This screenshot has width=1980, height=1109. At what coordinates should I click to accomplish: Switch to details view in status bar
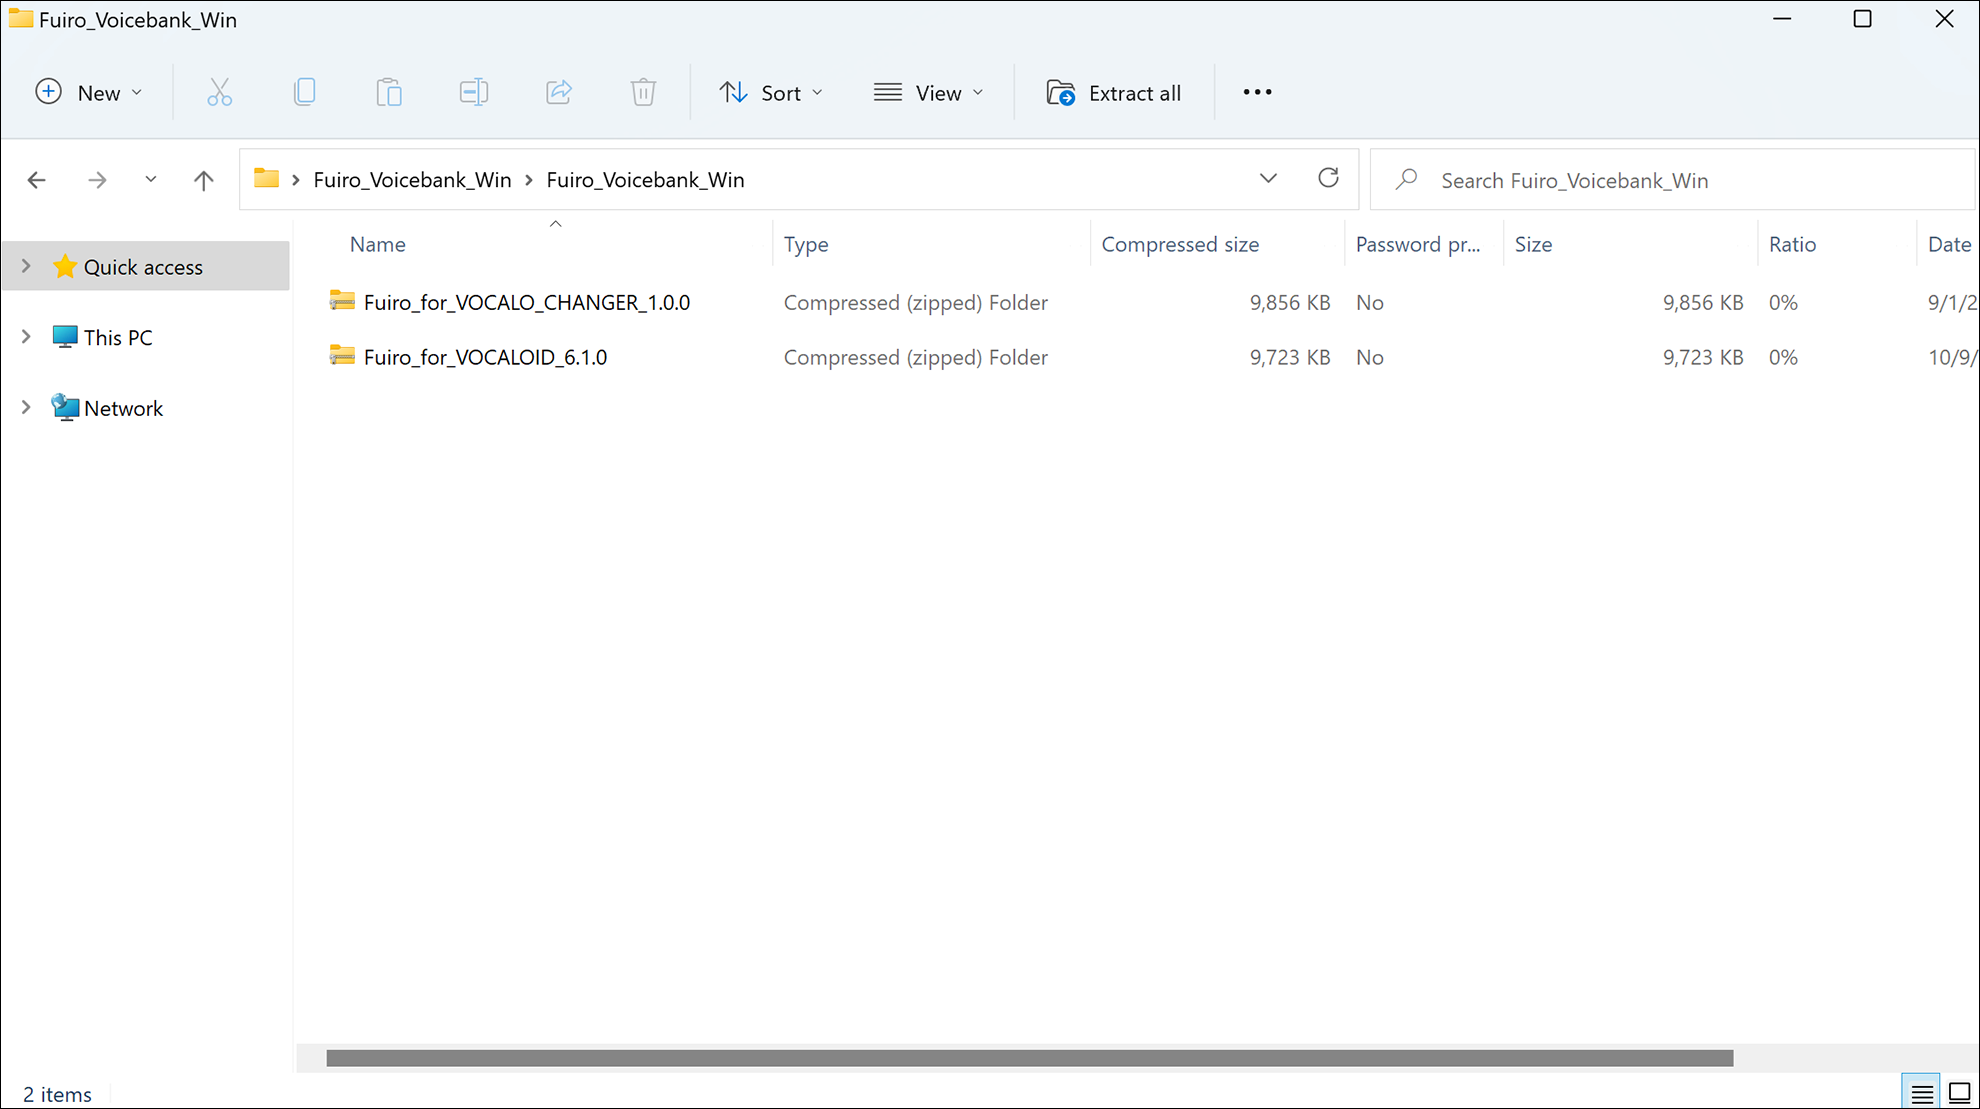(x=1920, y=1092)
